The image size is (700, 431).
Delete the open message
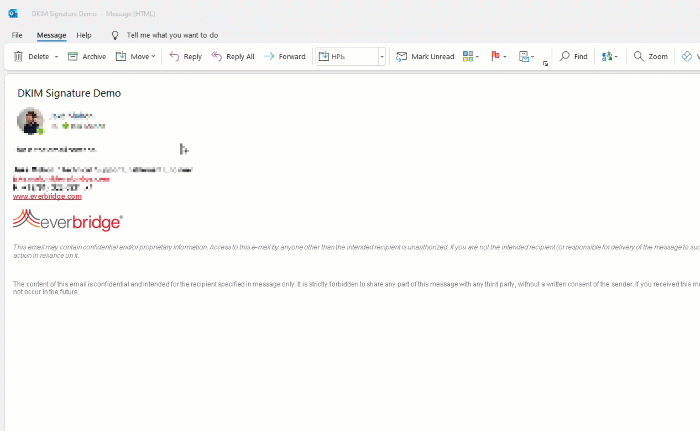[31, 57]
